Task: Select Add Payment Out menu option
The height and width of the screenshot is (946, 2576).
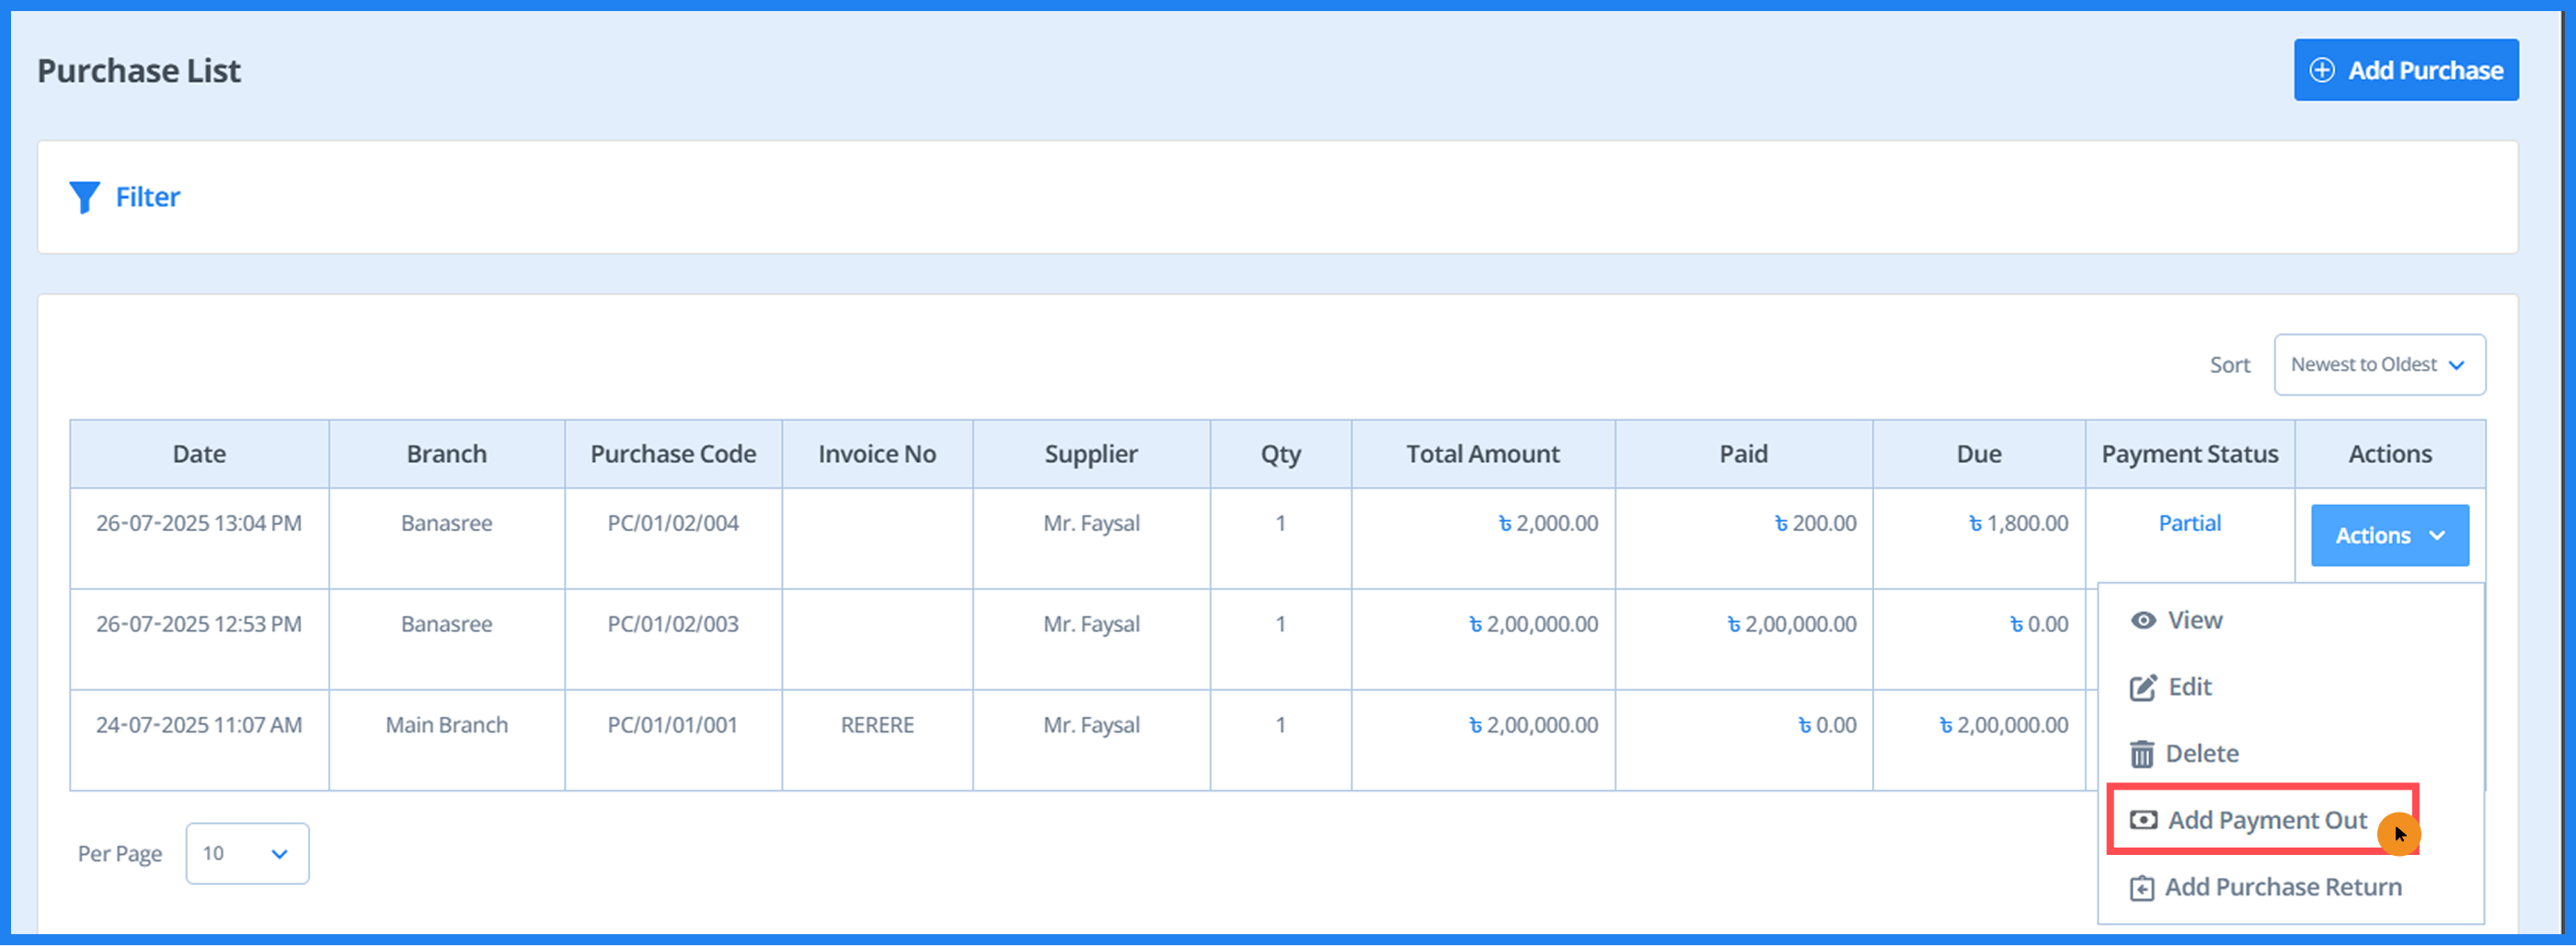Action: (x=2266, y=821)
